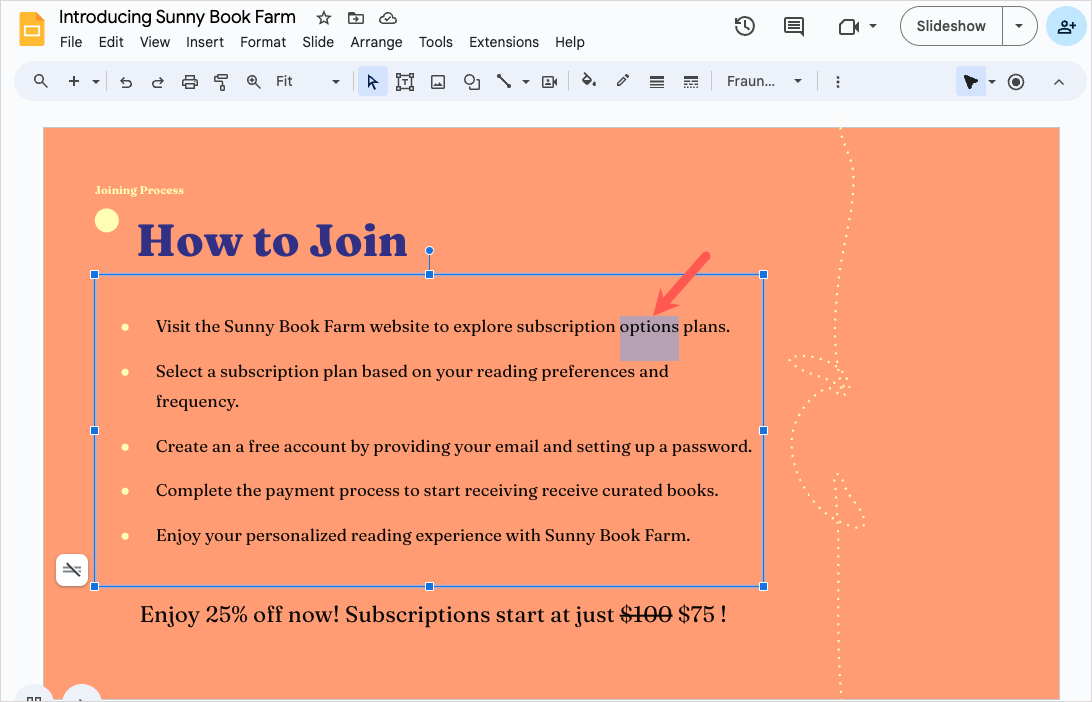Screen dimensions: 1092x702
Task: Open version history clock icon
Action: pyautogui.click(x=744, y=26)
